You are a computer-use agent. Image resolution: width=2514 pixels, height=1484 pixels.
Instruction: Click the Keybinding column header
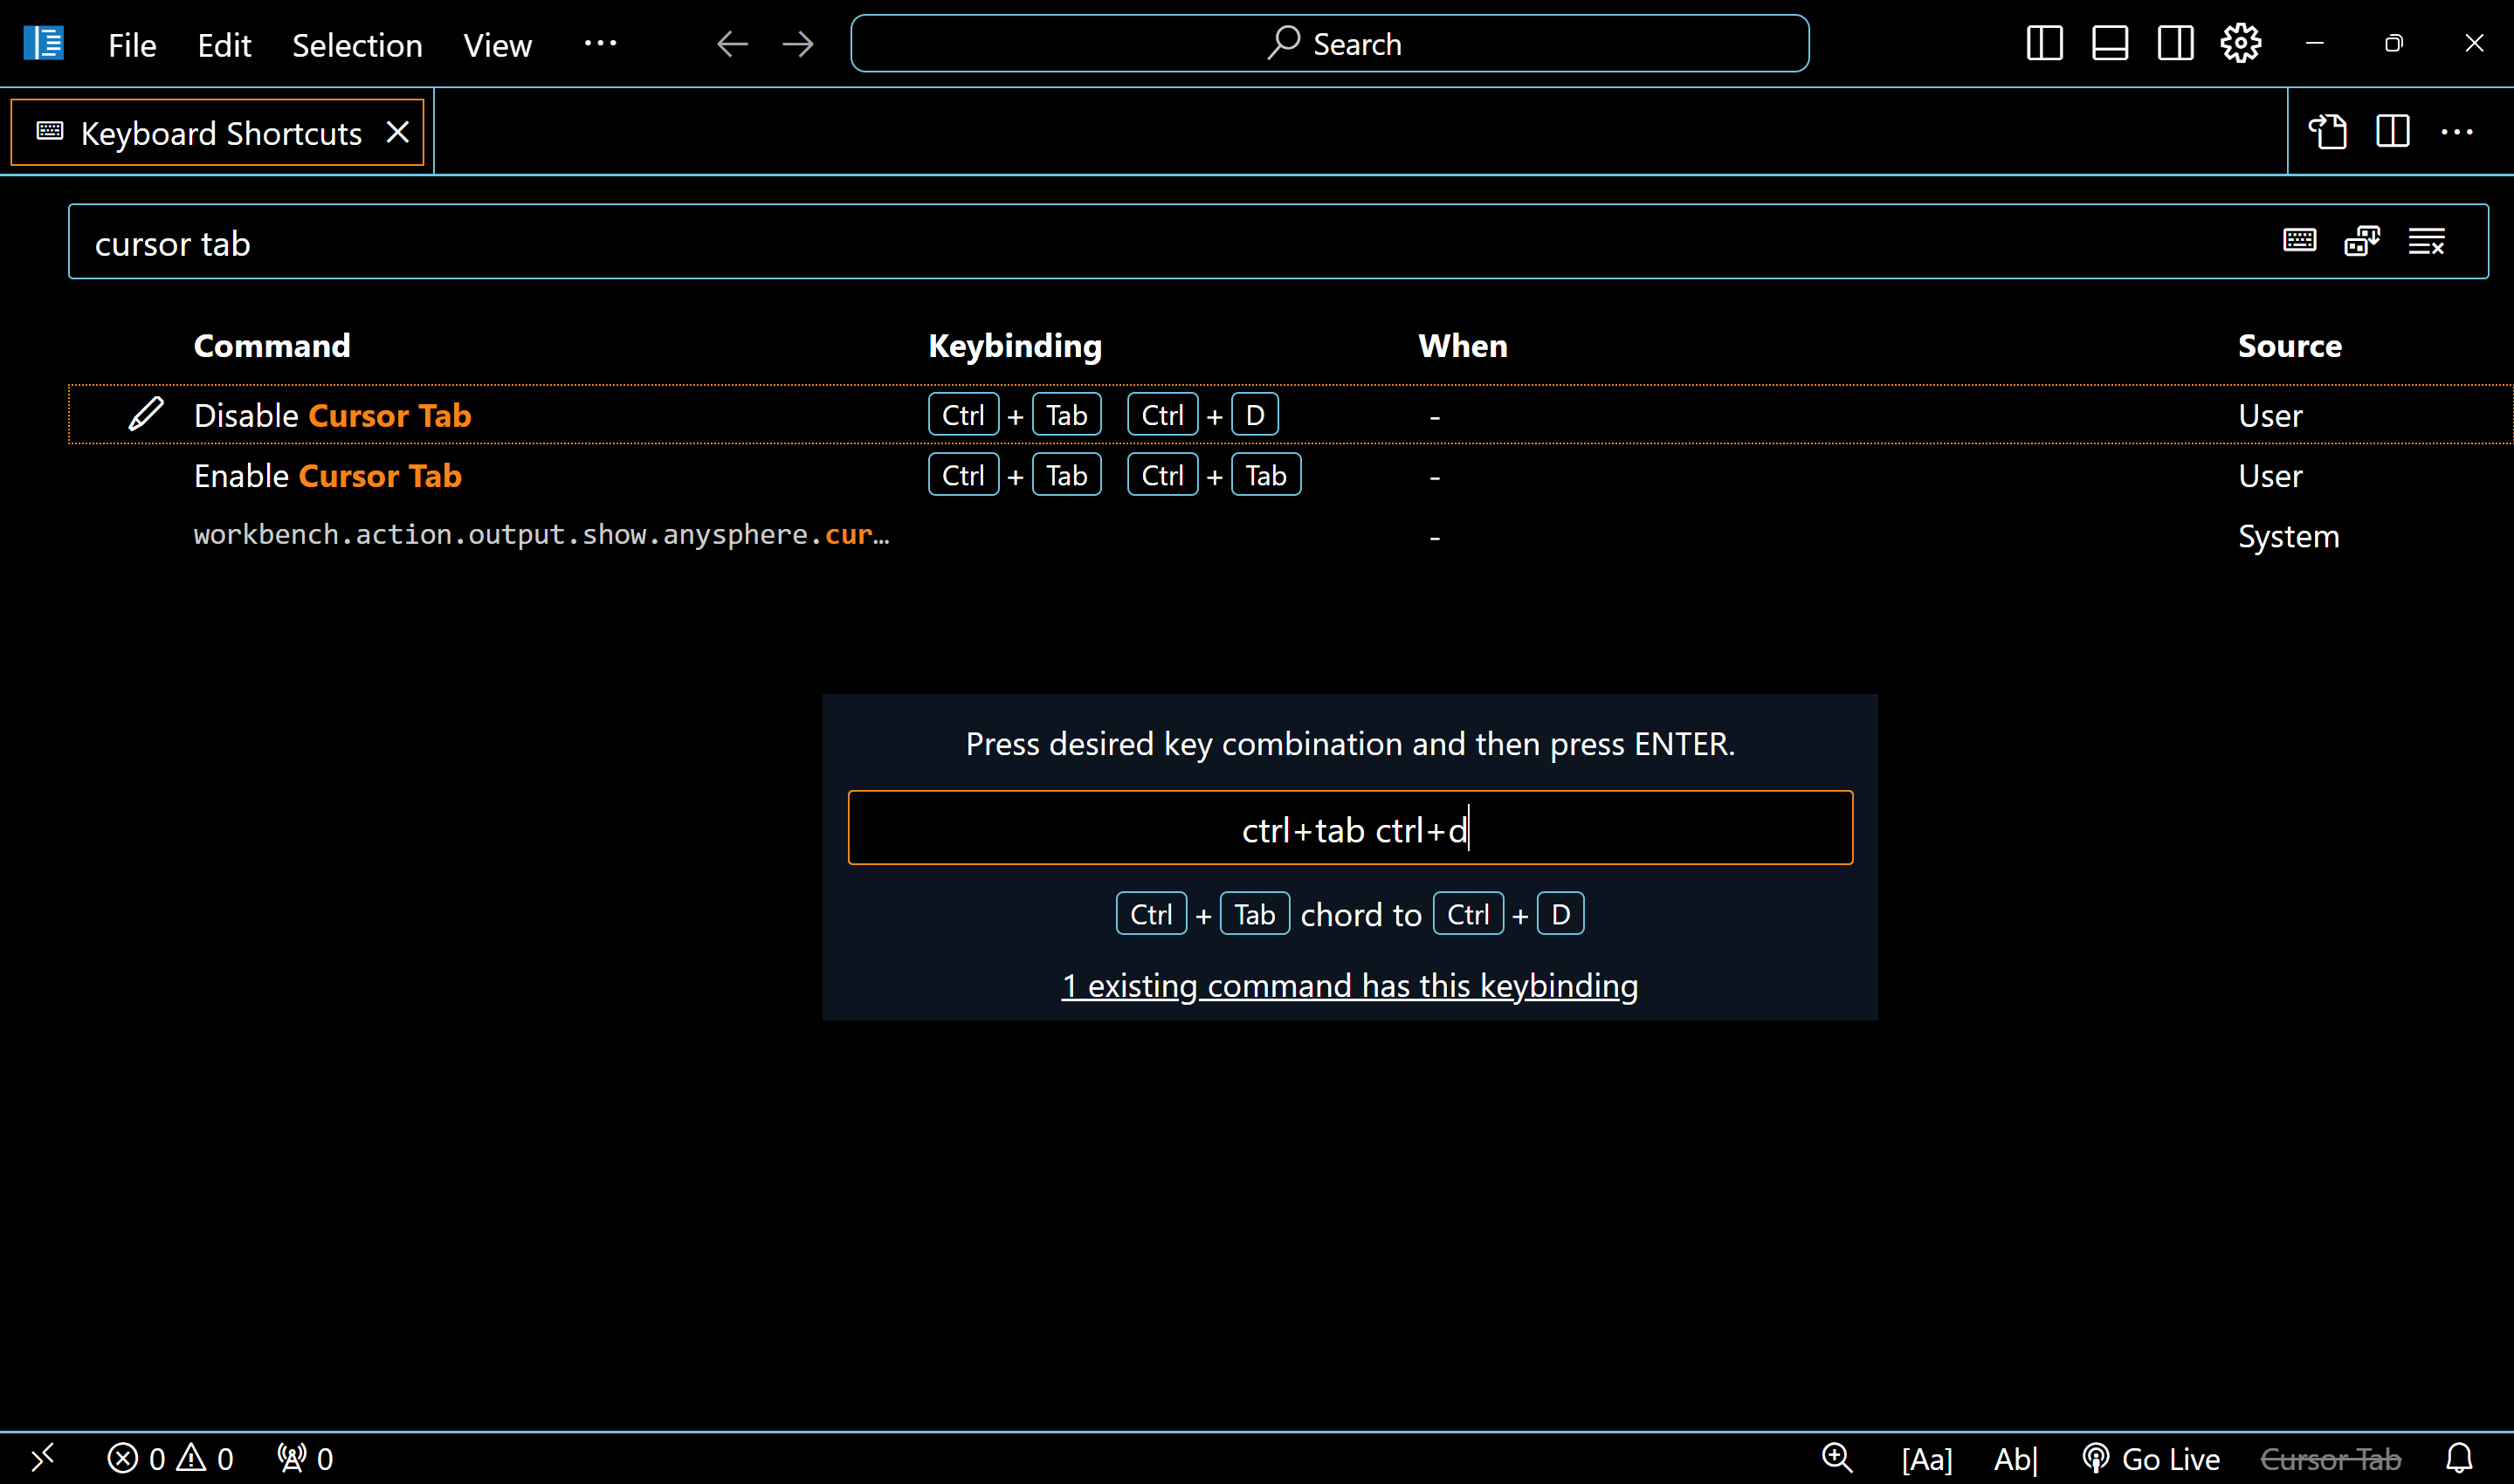point(1015,346)
